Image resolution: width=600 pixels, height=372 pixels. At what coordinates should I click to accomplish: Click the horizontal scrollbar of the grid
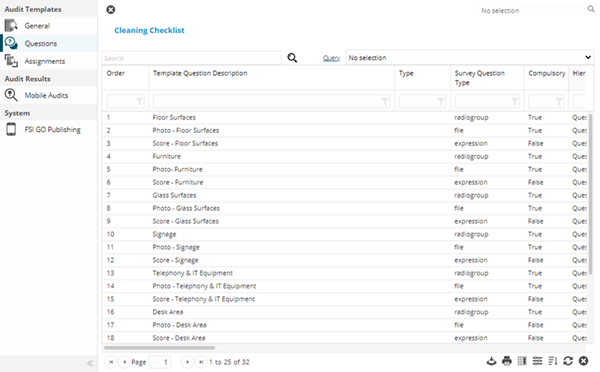pyautogui.click(x=159, y=348)
